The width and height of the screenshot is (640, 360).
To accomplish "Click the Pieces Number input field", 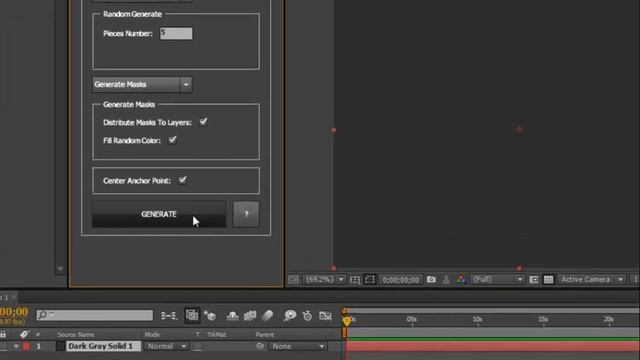I will tap(176, 33).
